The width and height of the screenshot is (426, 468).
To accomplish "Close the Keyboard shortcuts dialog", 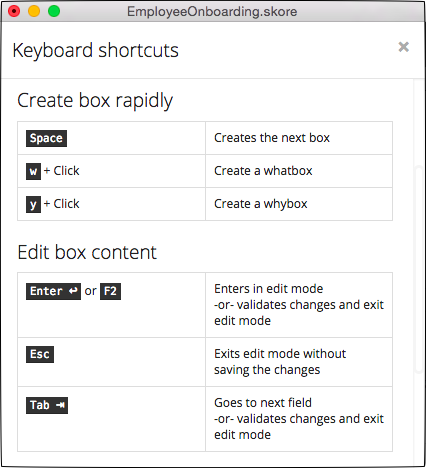I will pos(403,47).
